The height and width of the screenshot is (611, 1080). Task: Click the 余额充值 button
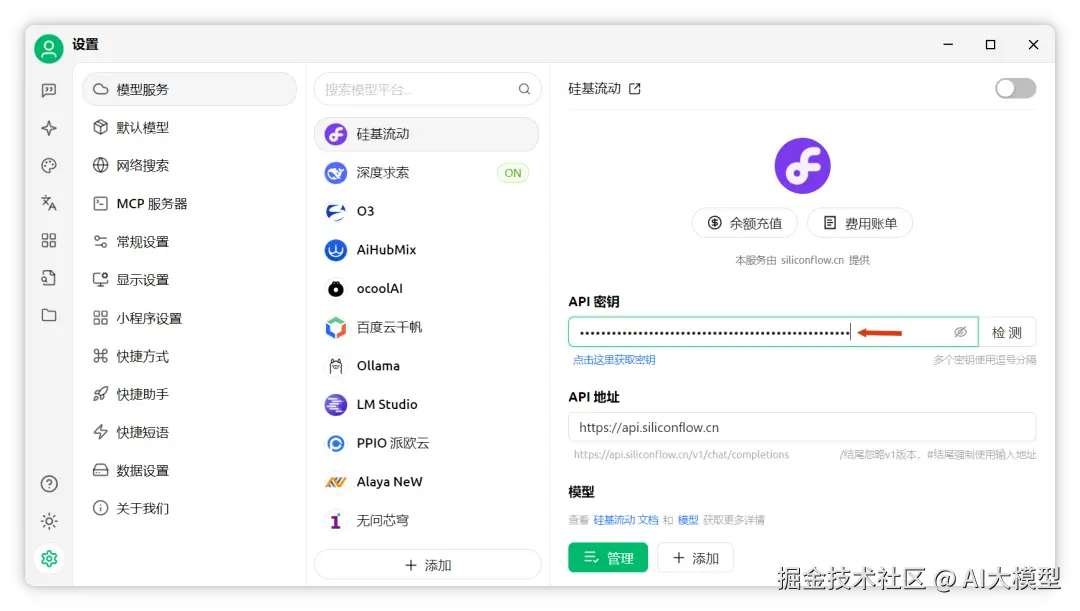(x=745, y=223)
